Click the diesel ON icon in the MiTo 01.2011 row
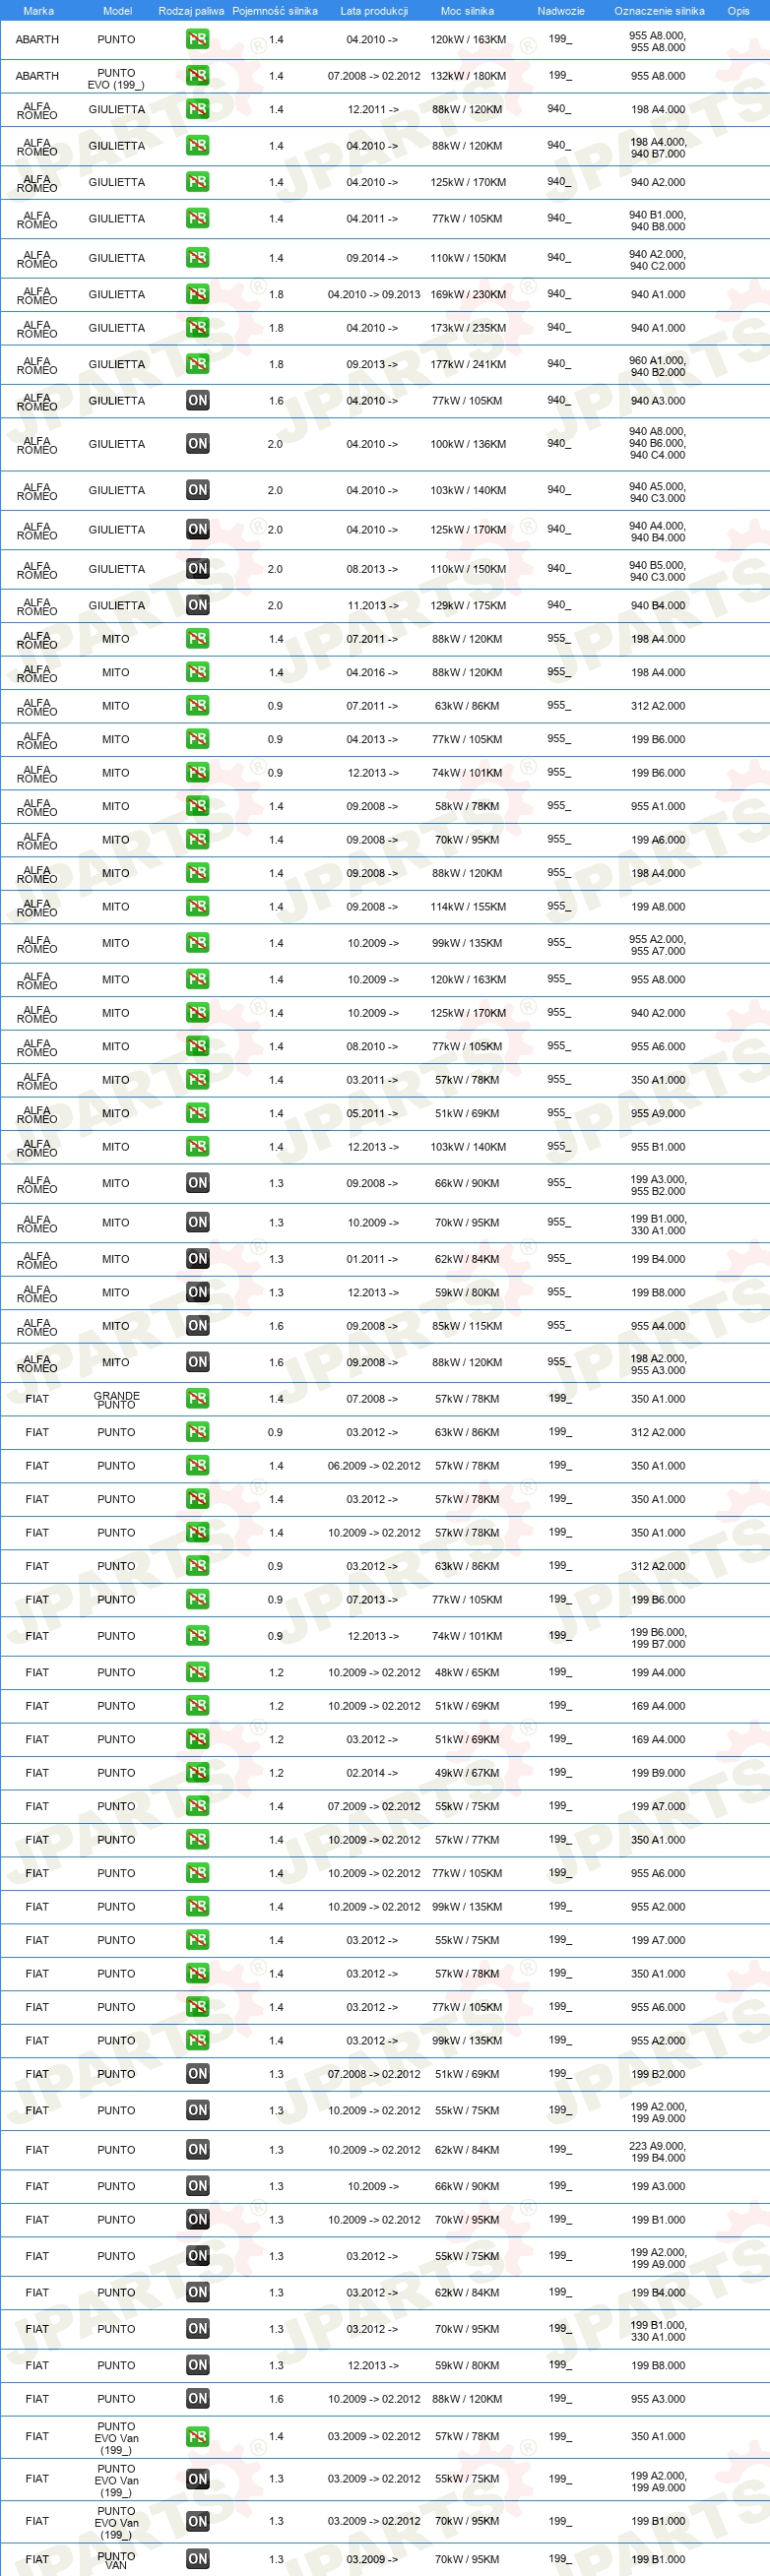 pyautogui.click(x=197, y=1260)
